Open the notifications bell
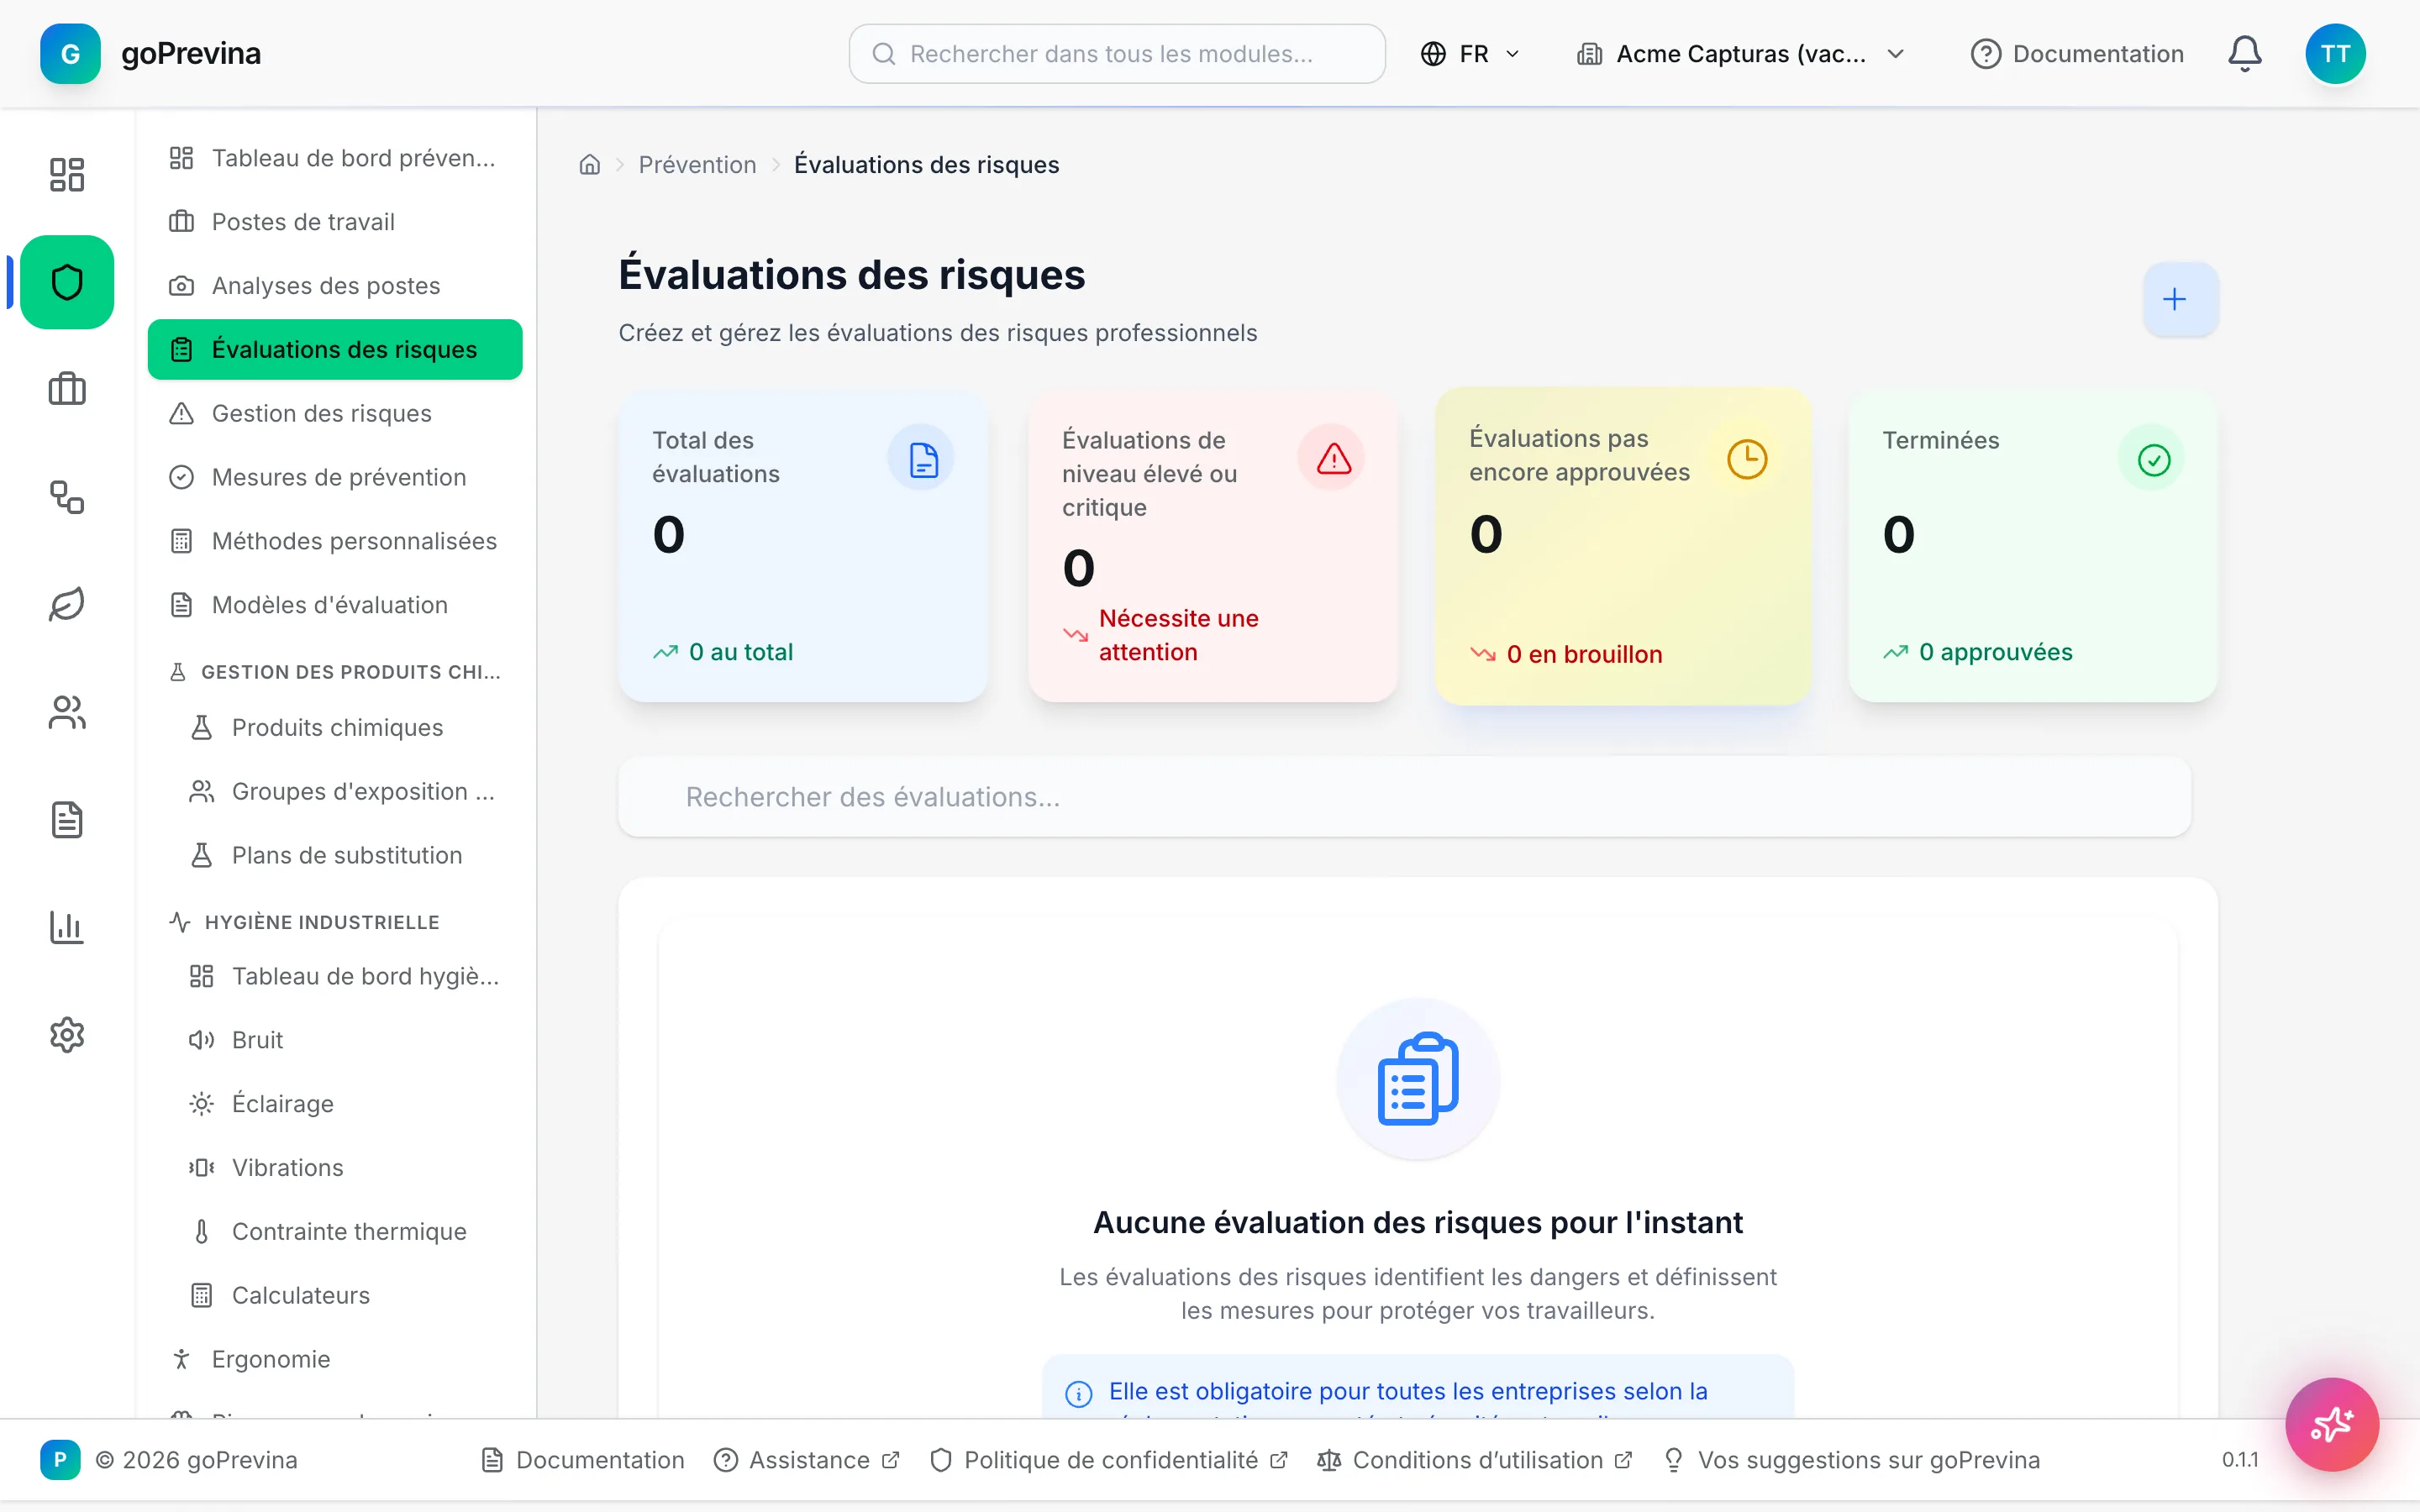 tap(2245, 53)
